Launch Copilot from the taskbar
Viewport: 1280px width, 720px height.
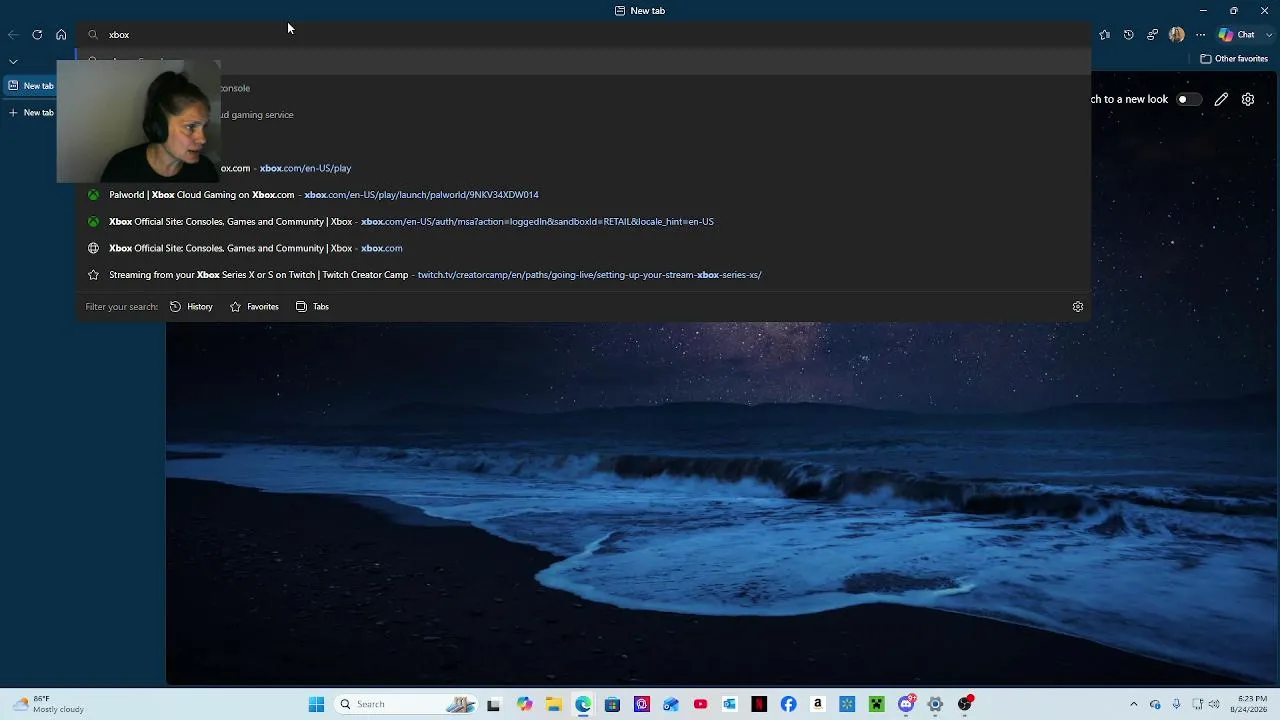click(524, 704)
